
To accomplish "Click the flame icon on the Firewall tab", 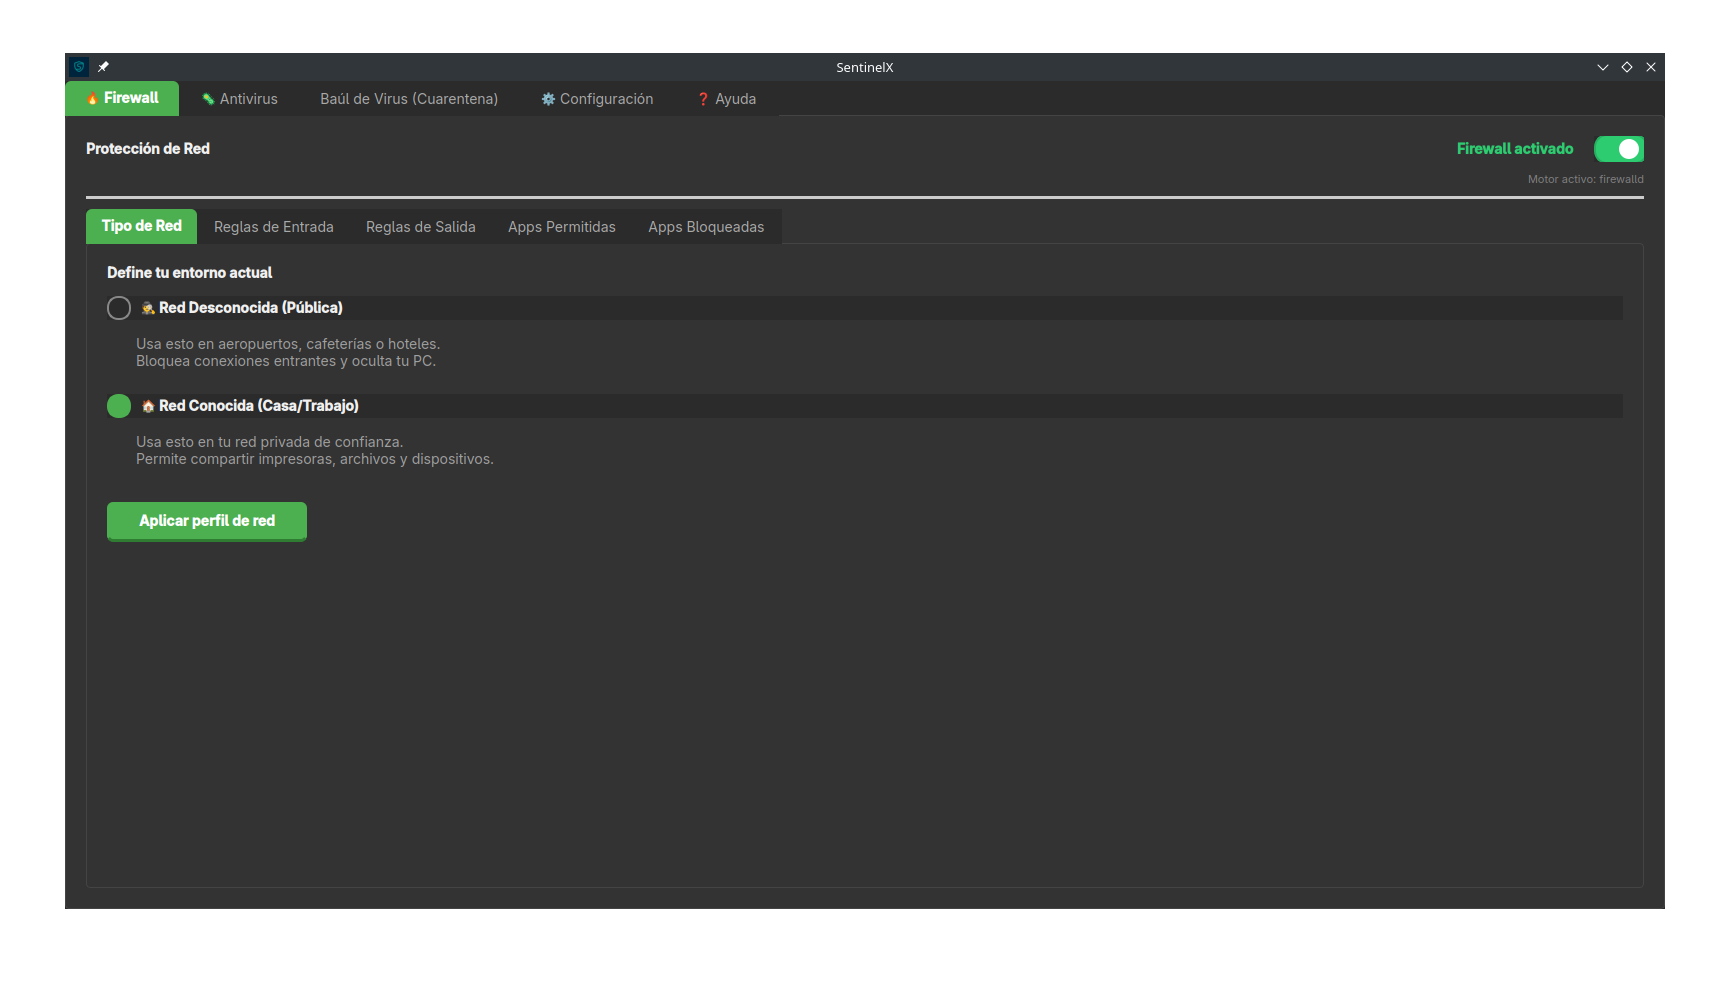I will [x=92, y=98].
